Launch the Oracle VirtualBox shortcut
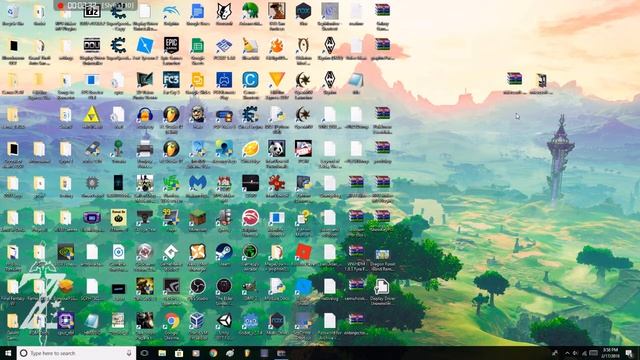The width and height of the screenshot is (640, 360). point(198,321)
